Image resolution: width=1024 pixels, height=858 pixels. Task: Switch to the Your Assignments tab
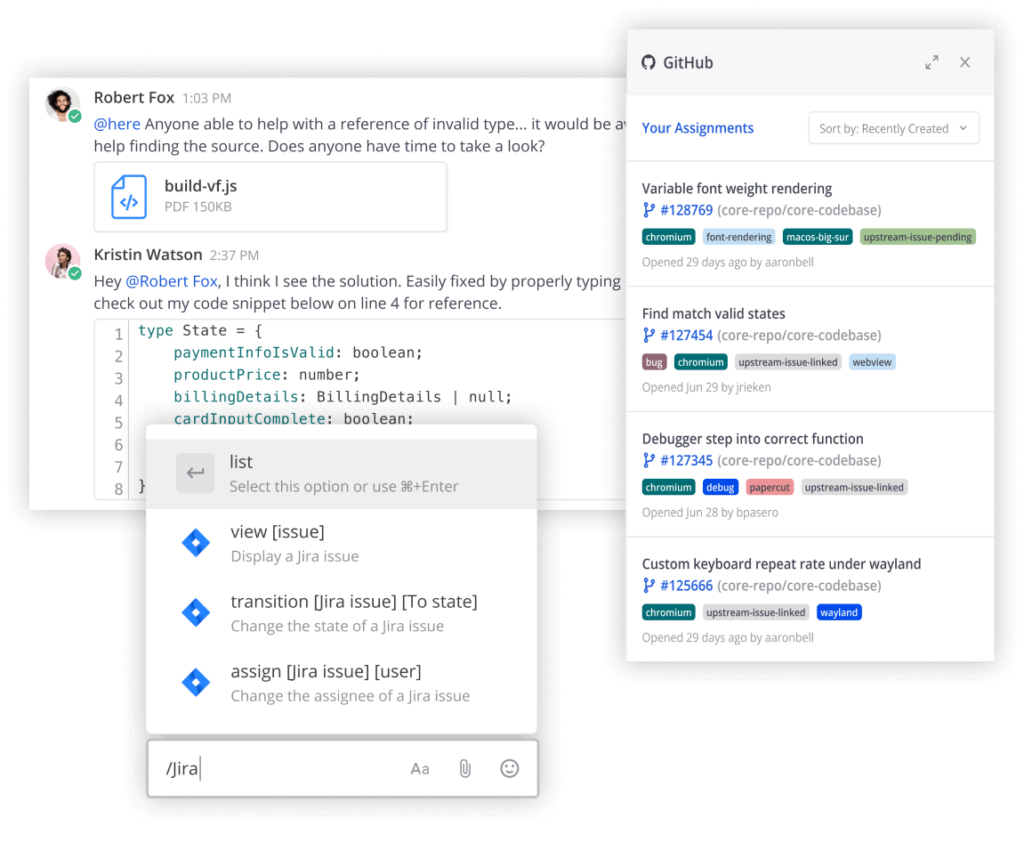(697, 128)
